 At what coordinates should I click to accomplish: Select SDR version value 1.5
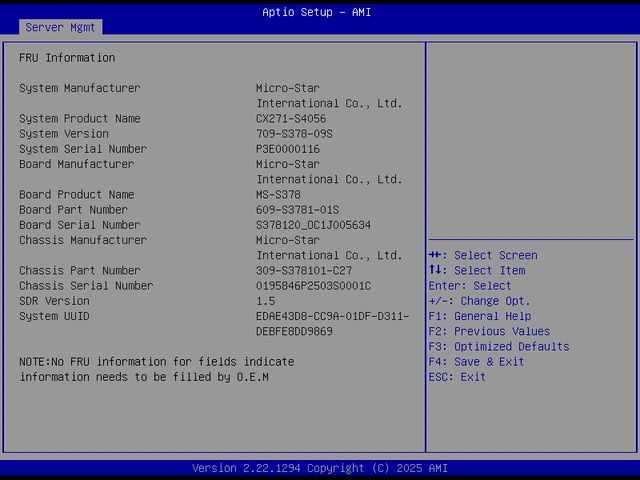(x=265, y=301)
